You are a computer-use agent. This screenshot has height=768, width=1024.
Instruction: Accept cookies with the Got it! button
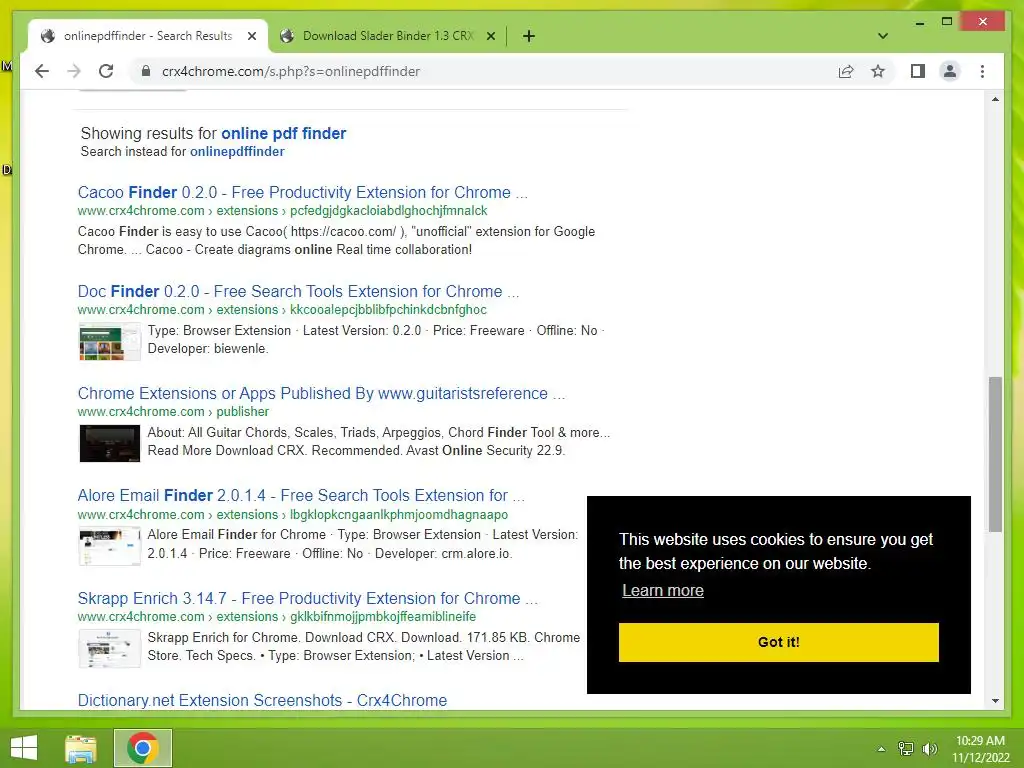point(778,642)
